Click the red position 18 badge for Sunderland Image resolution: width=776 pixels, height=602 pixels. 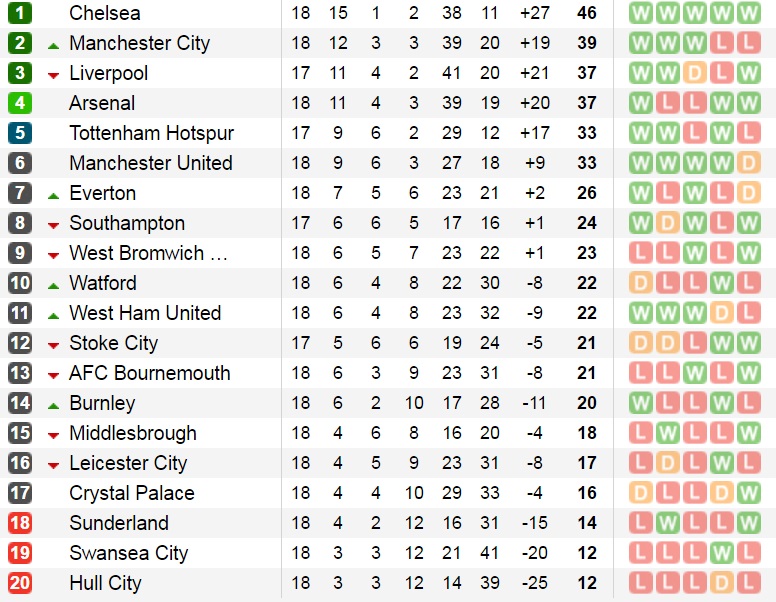[x=20, y=523]
